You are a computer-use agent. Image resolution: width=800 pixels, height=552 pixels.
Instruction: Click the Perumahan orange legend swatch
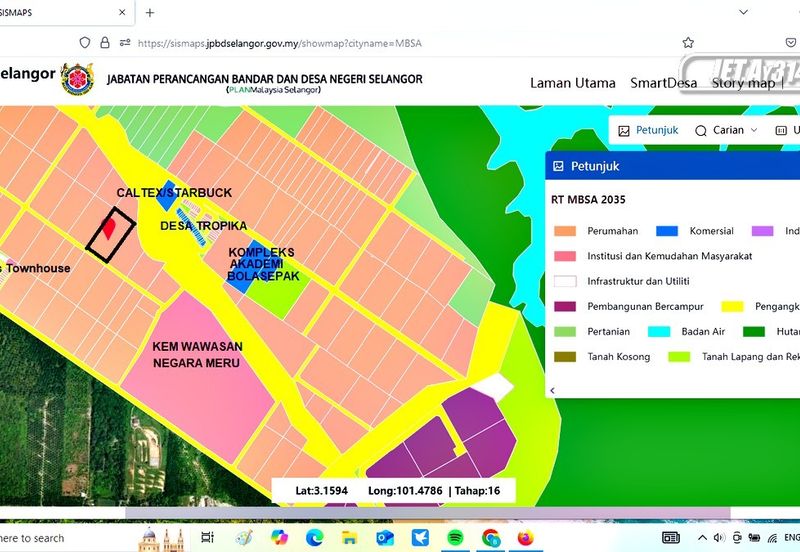click(x=565, y=231)
